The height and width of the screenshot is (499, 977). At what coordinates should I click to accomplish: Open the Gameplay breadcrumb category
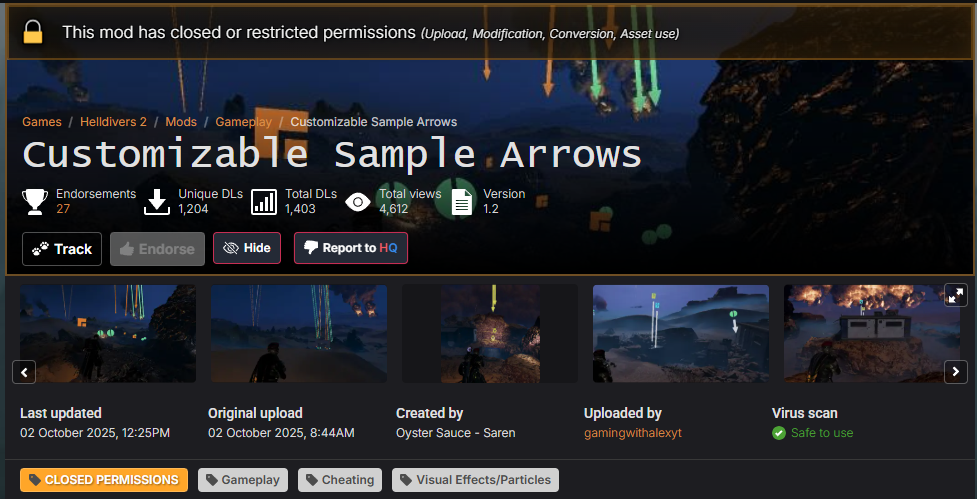(x=244, y=121)
